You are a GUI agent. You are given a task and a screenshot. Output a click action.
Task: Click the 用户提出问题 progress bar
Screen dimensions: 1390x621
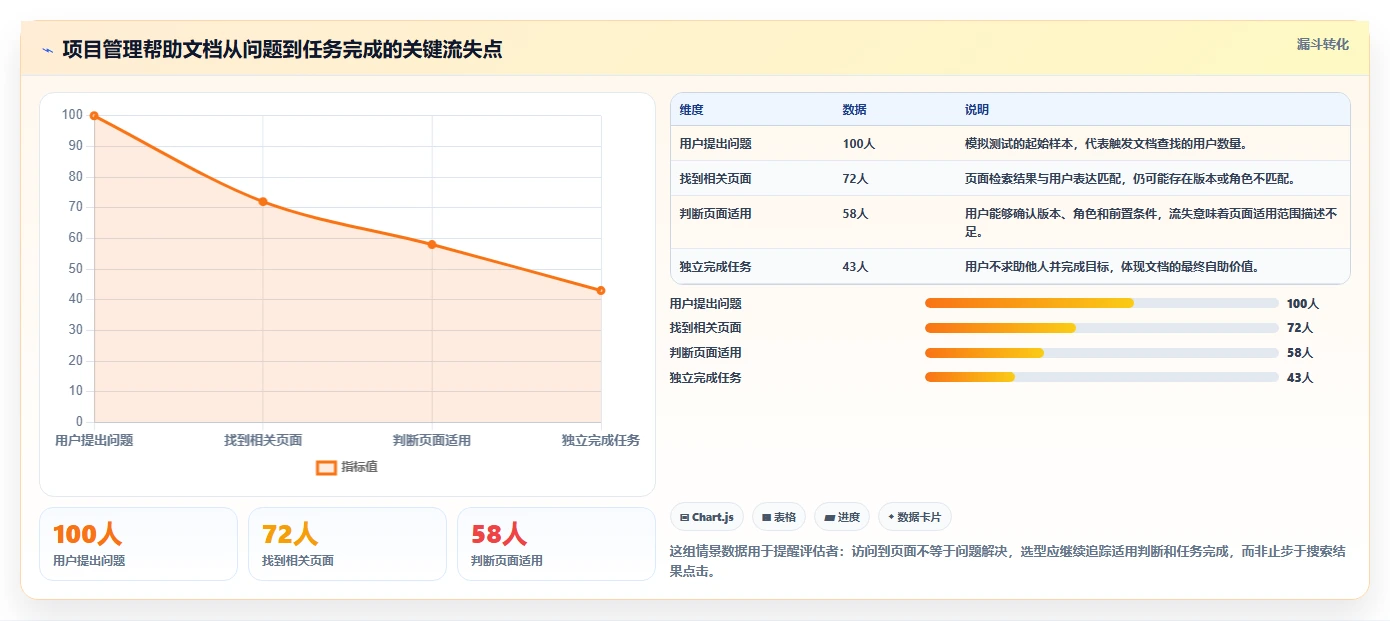(1102, 303)
